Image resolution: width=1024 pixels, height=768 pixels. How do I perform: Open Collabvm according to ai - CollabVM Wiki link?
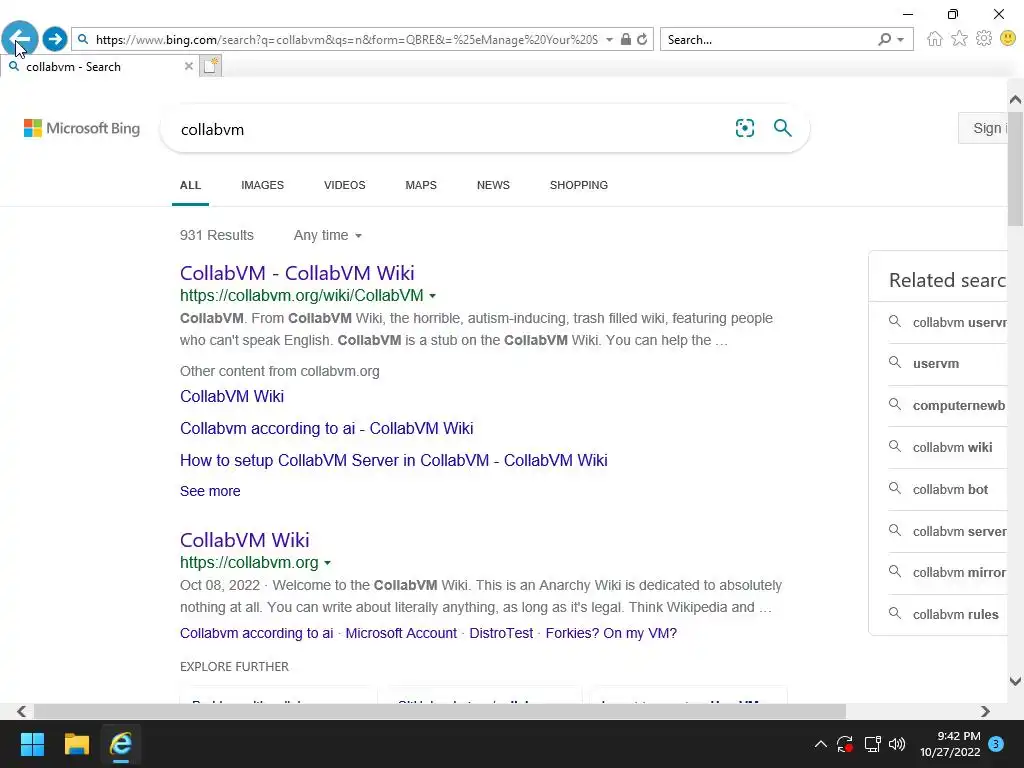click(327, 428)
